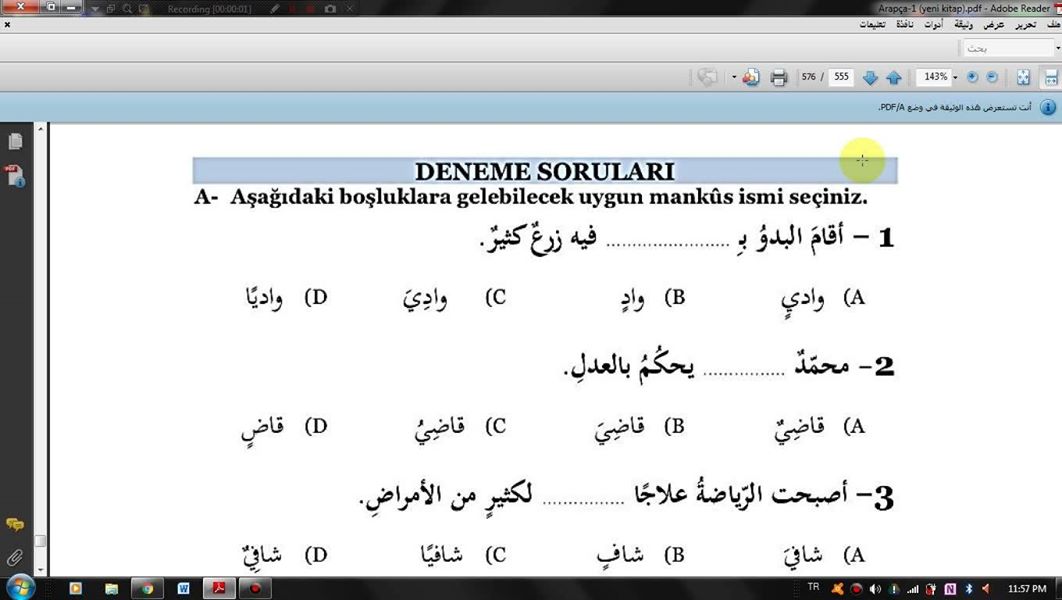
Task: Open the عرض menu
Action: click(x=994, y=24)
